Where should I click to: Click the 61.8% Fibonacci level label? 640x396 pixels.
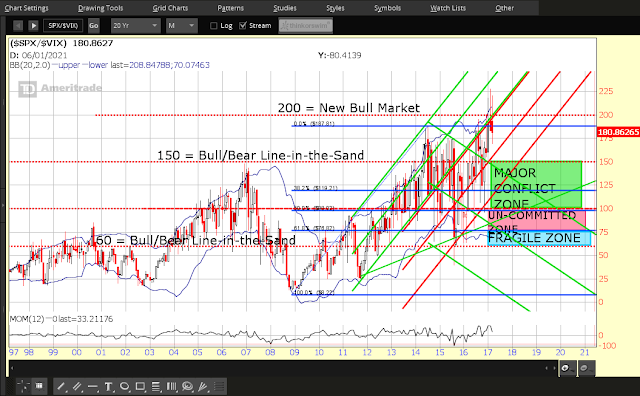(314, 228)
